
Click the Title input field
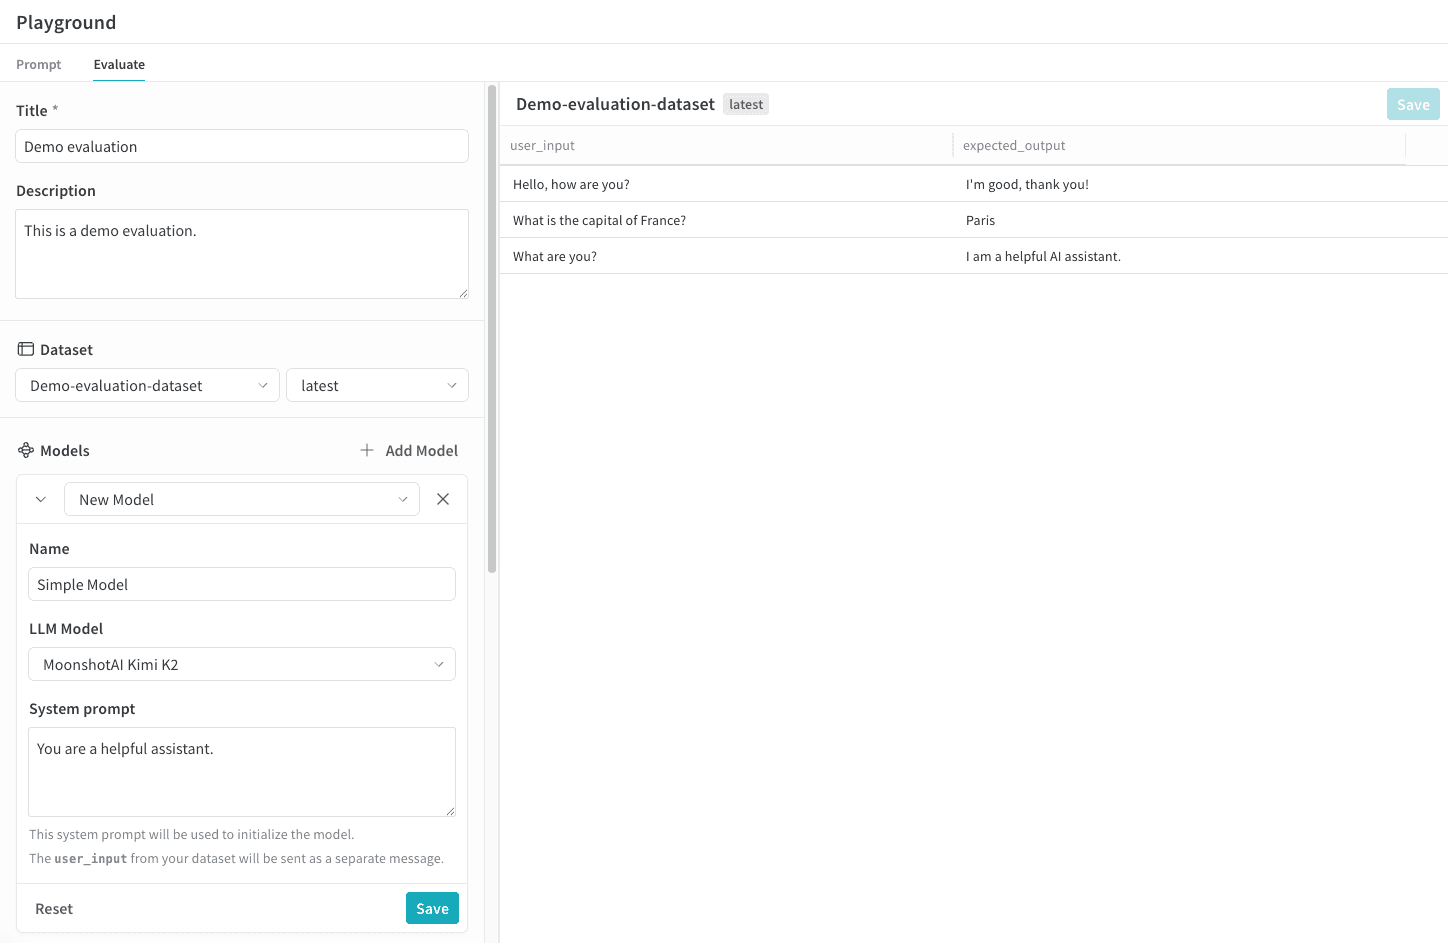[242, 146]
